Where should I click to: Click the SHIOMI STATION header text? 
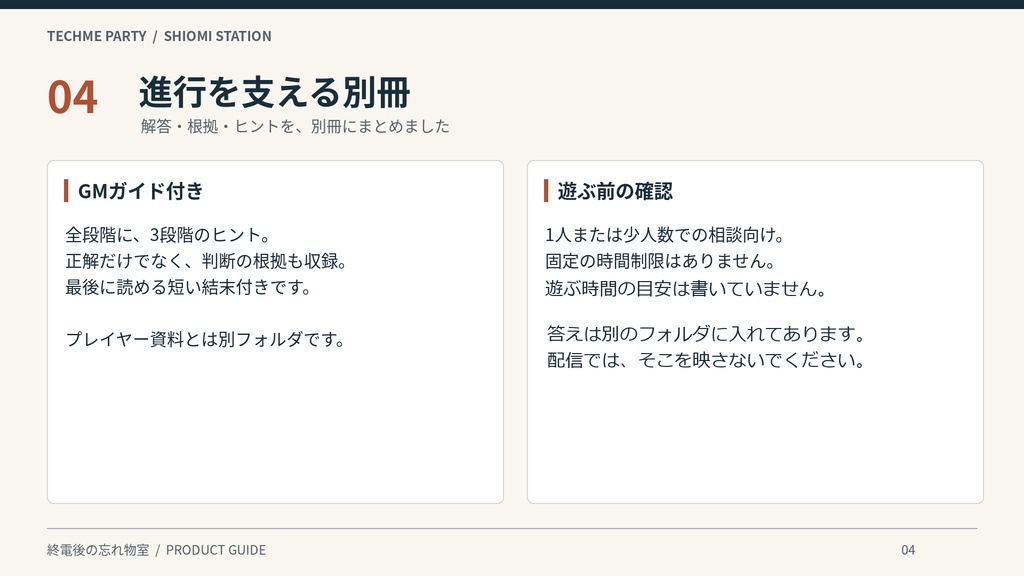pyautogui.click(x=217, y=36)
